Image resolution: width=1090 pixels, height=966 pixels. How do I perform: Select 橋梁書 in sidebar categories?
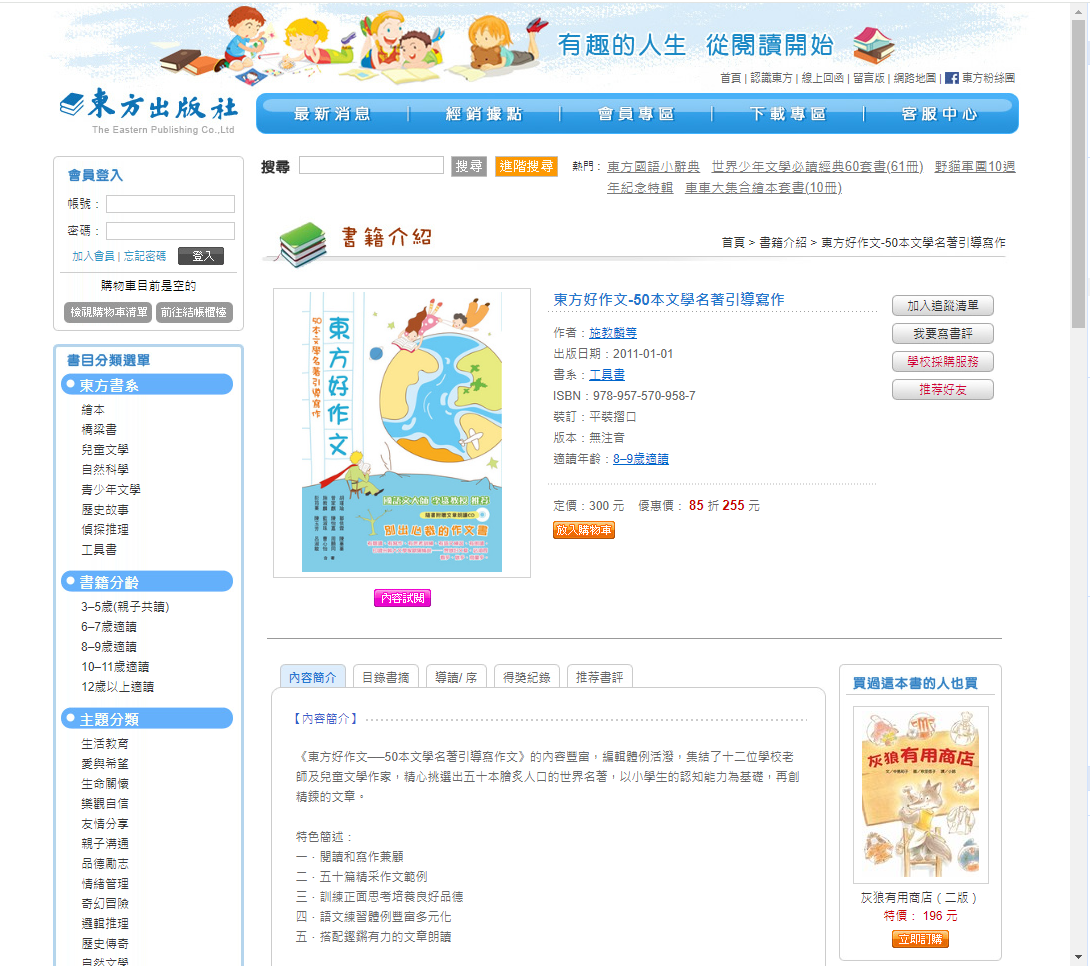pos(99,429)
